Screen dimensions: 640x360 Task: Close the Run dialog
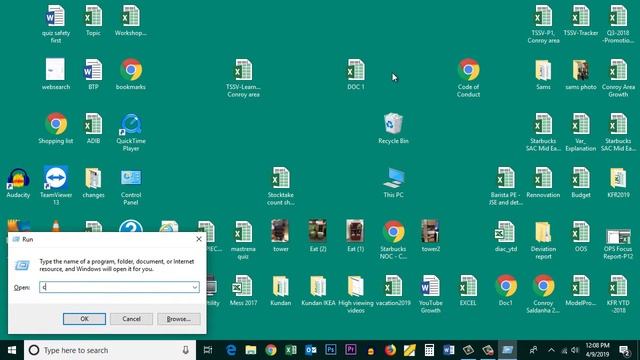(x=199, y=239)
